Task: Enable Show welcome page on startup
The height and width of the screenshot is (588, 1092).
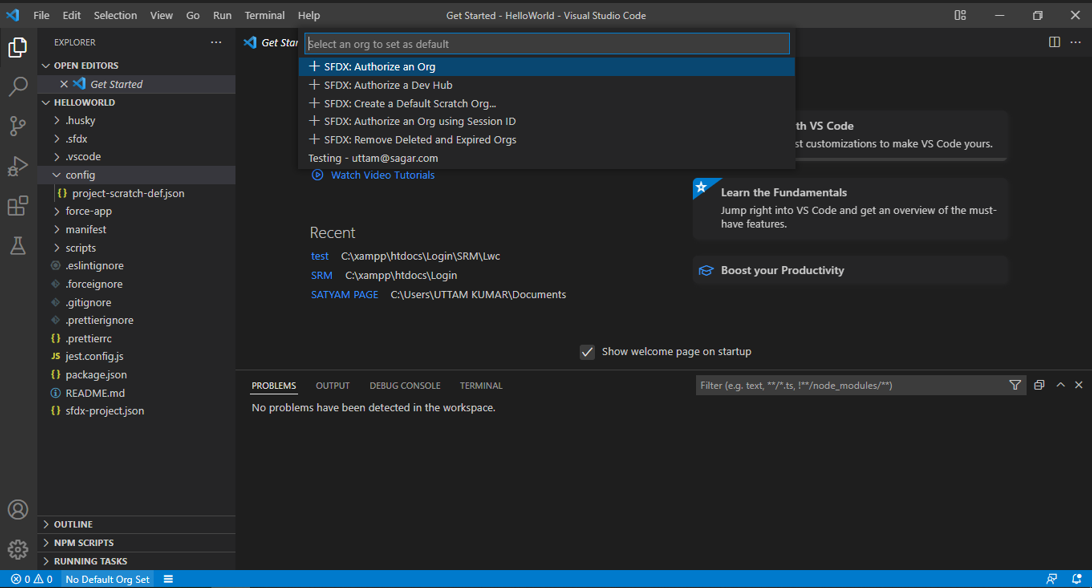Action: (x=587, y=351)
